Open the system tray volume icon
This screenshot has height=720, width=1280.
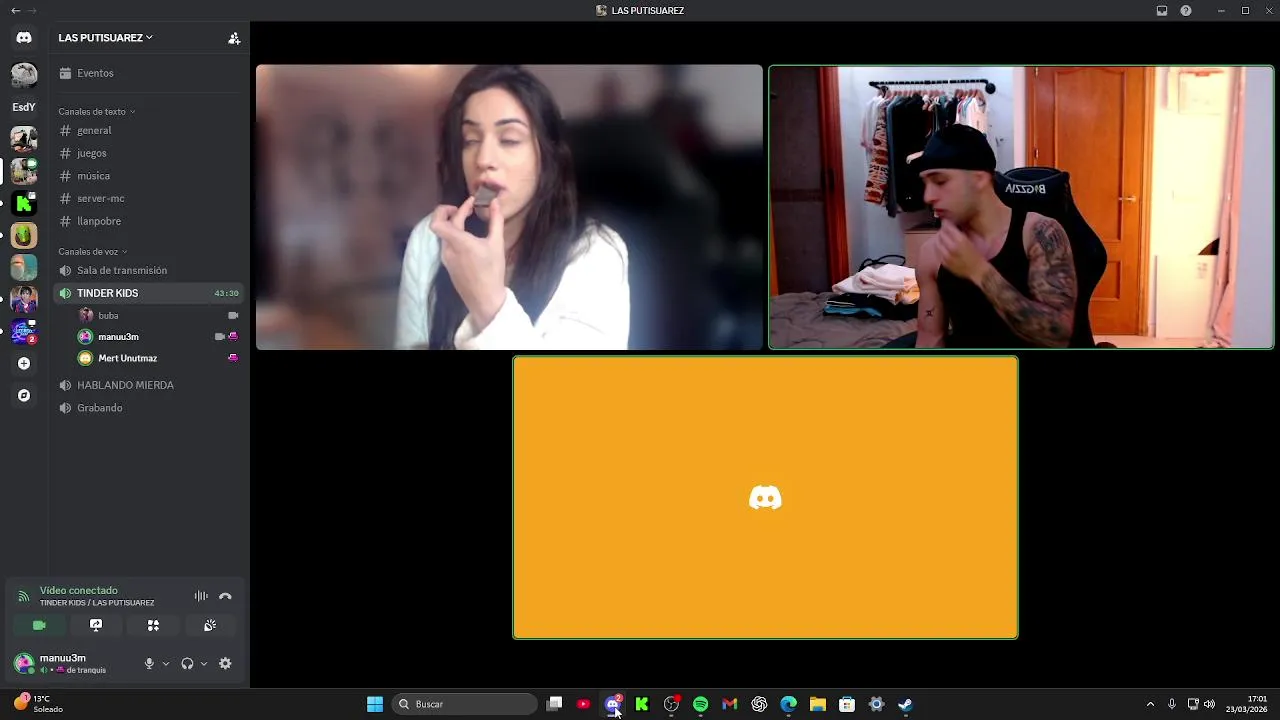[x=1210, y=704]
